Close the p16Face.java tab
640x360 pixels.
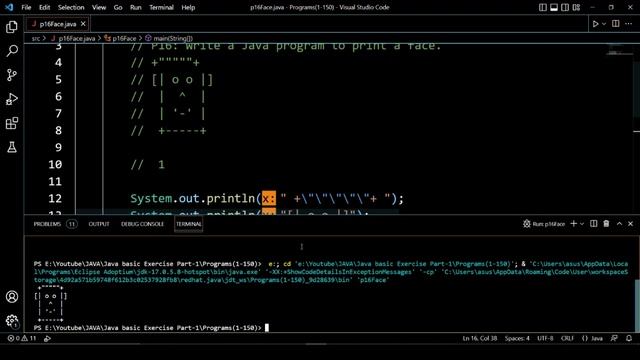click(83, 24)
